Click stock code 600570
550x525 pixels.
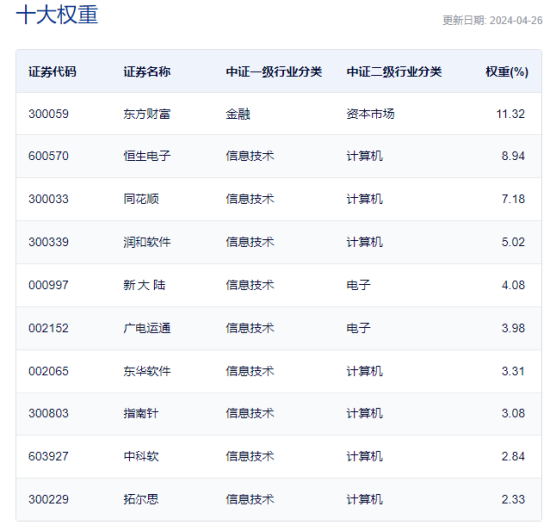[48, 156]
